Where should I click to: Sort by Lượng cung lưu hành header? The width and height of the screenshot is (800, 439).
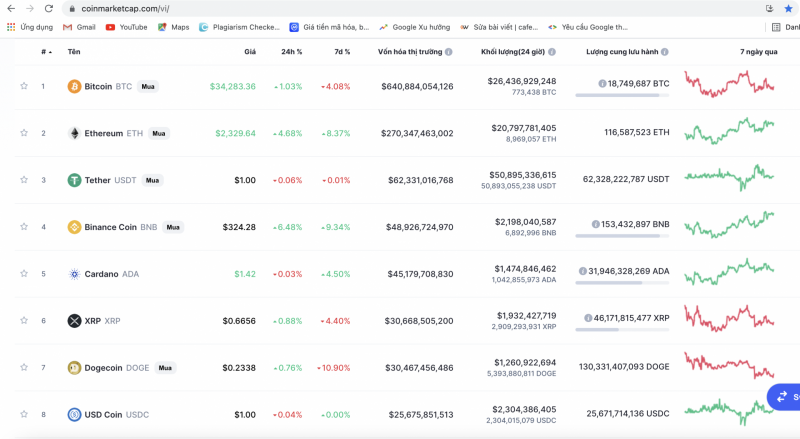point(622,52)
